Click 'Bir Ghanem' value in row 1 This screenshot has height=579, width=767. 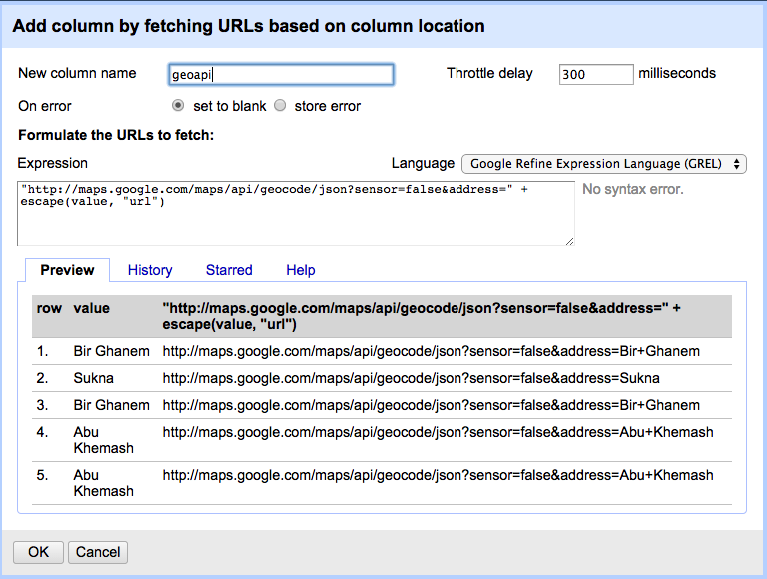click(x=112, y=351)
